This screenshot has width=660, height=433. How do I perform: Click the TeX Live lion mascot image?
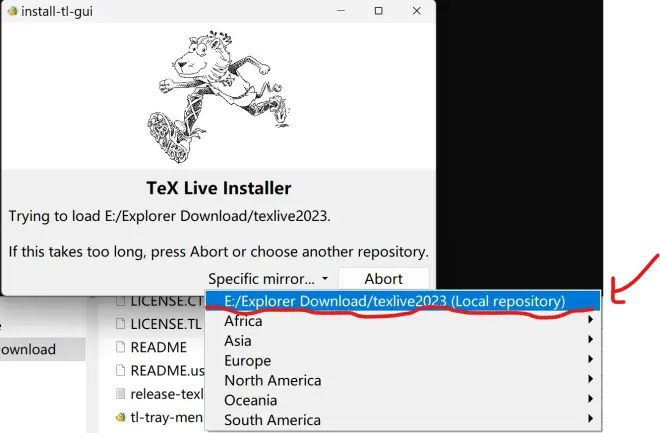tap(219, 96)
